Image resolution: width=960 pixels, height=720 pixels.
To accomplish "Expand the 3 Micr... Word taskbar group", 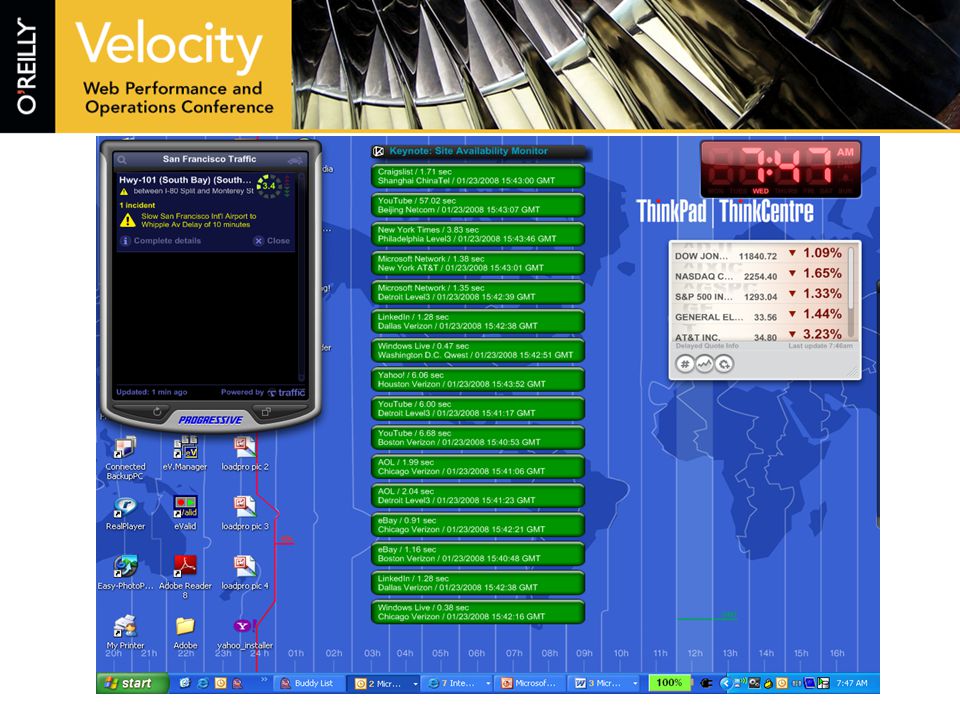I will (x=635, y=684).
